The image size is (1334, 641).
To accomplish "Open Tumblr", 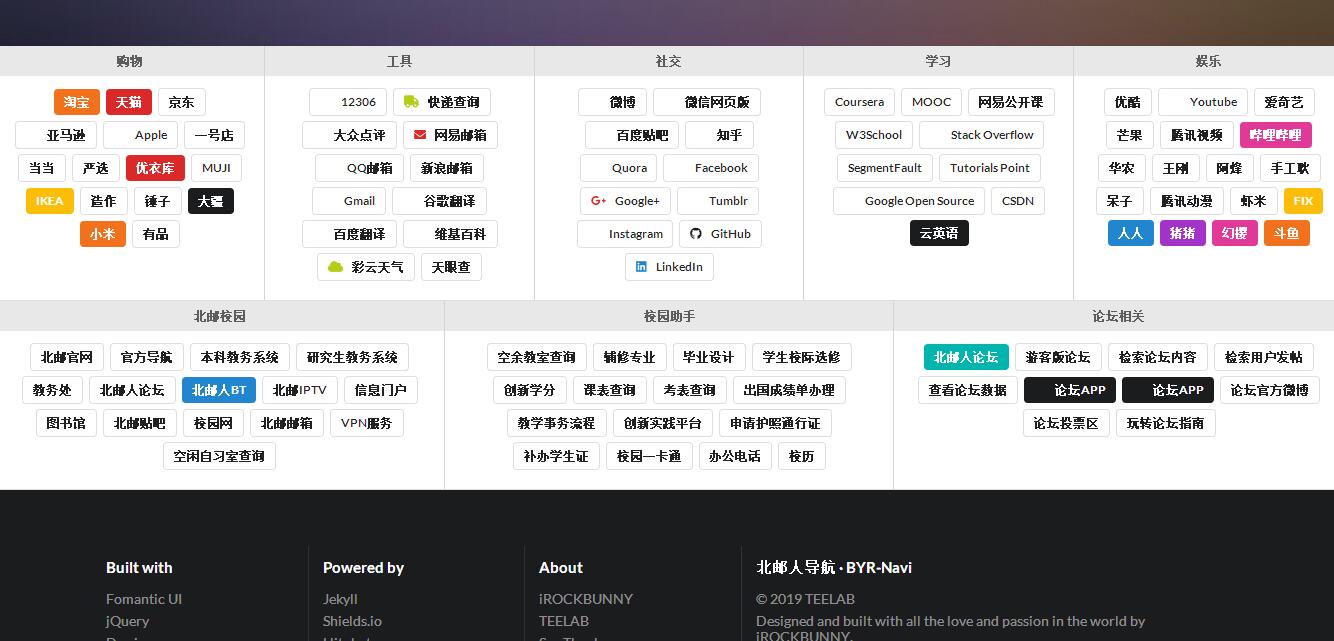I will pyautogui.click(x=718, y=201).
